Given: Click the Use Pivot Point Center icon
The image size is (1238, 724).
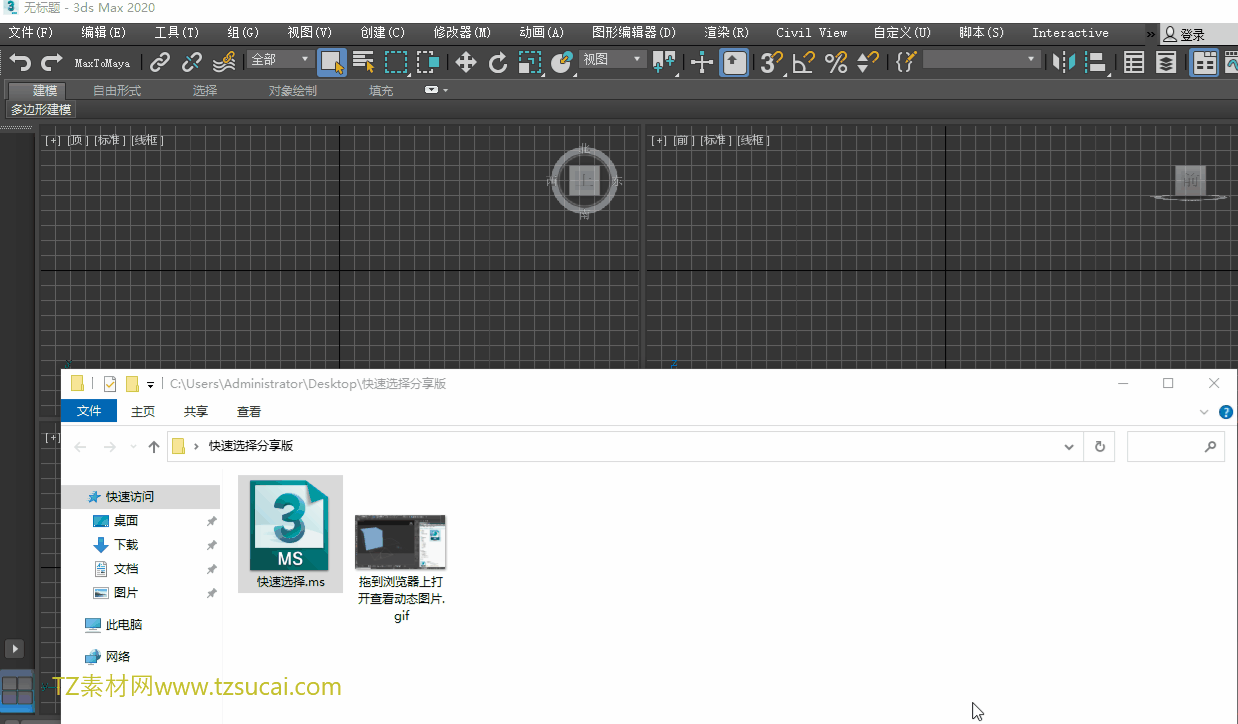Looking at the screenshot, I should coord(664,62).
